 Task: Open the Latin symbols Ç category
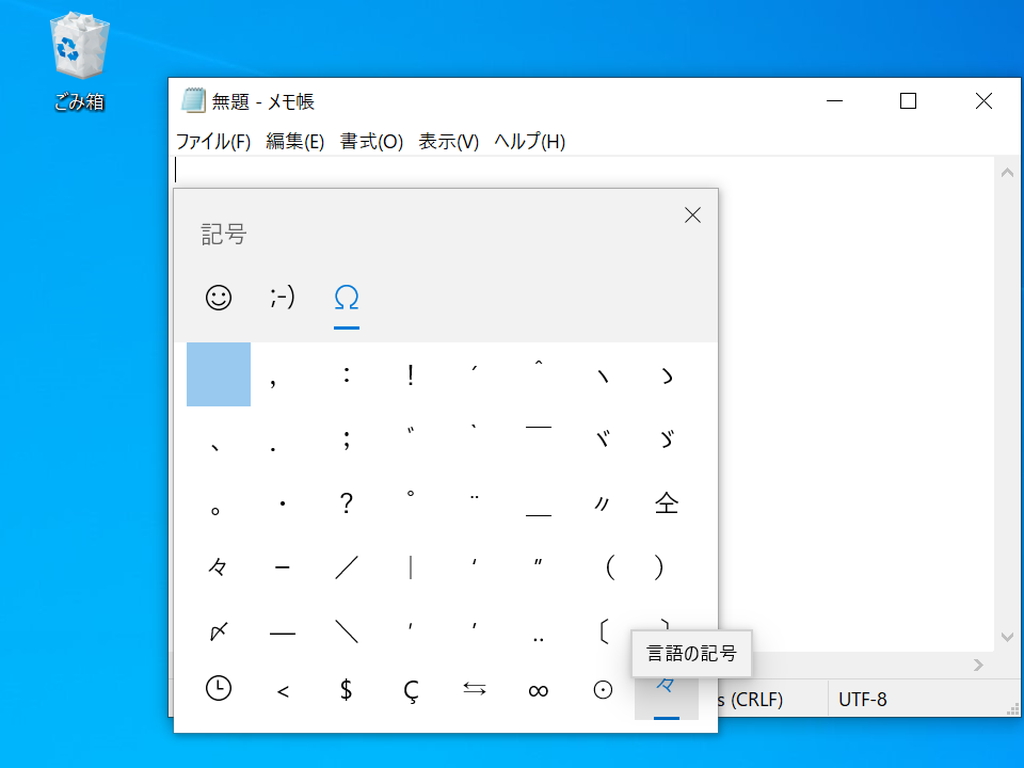click(410, 688)
